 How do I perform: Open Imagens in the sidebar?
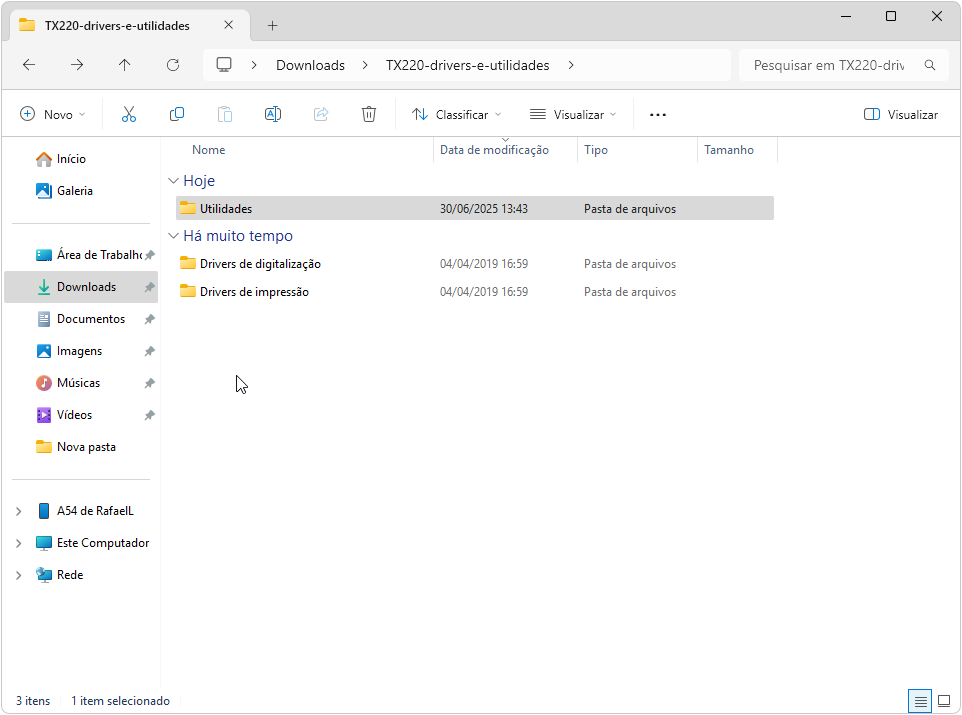81,351
